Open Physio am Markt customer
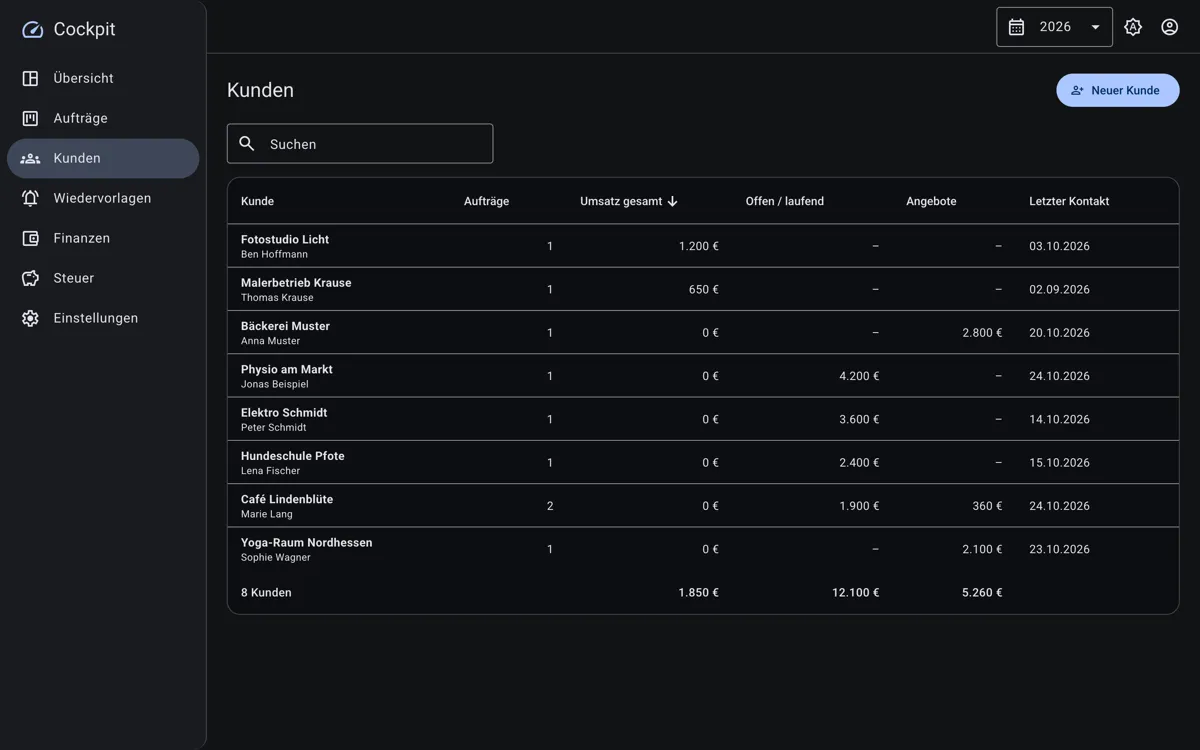Screen dimensions: 1200x750 pyautogui.click(x=703, y=376)
